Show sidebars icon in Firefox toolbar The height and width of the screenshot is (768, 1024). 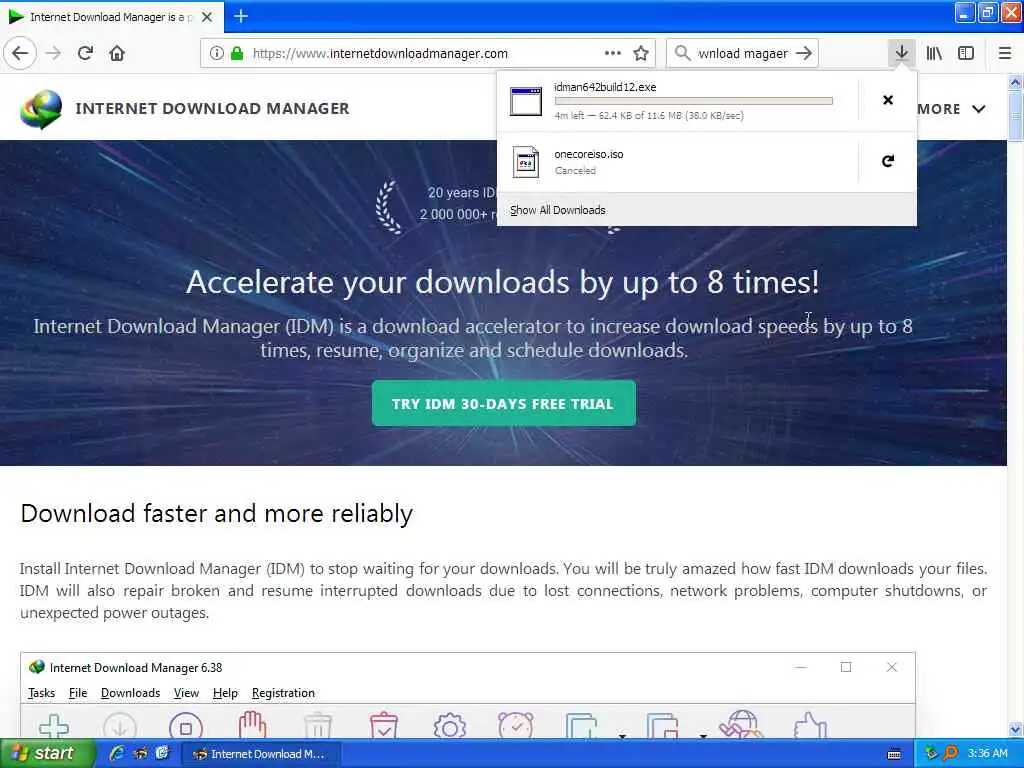coord(966,54)
